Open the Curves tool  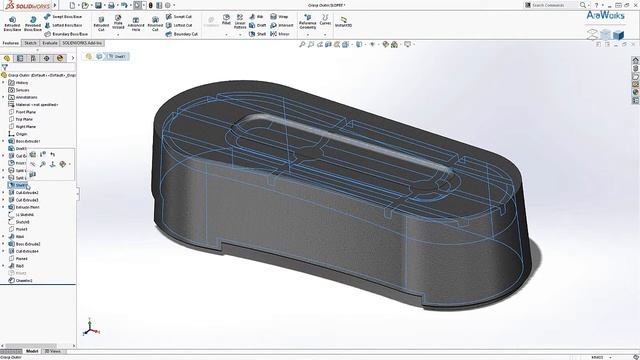[325, 20]
